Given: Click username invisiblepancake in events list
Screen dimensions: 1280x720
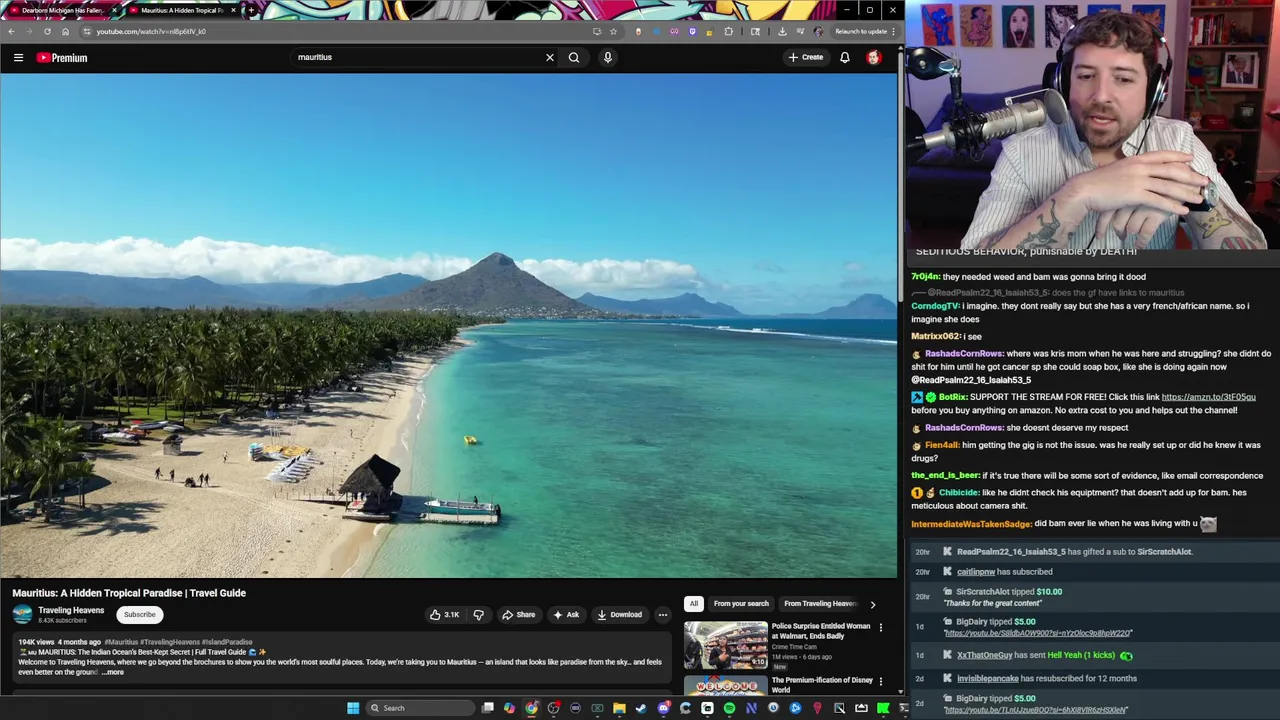Looking at the screenshot, I should [x=987, y=678].
